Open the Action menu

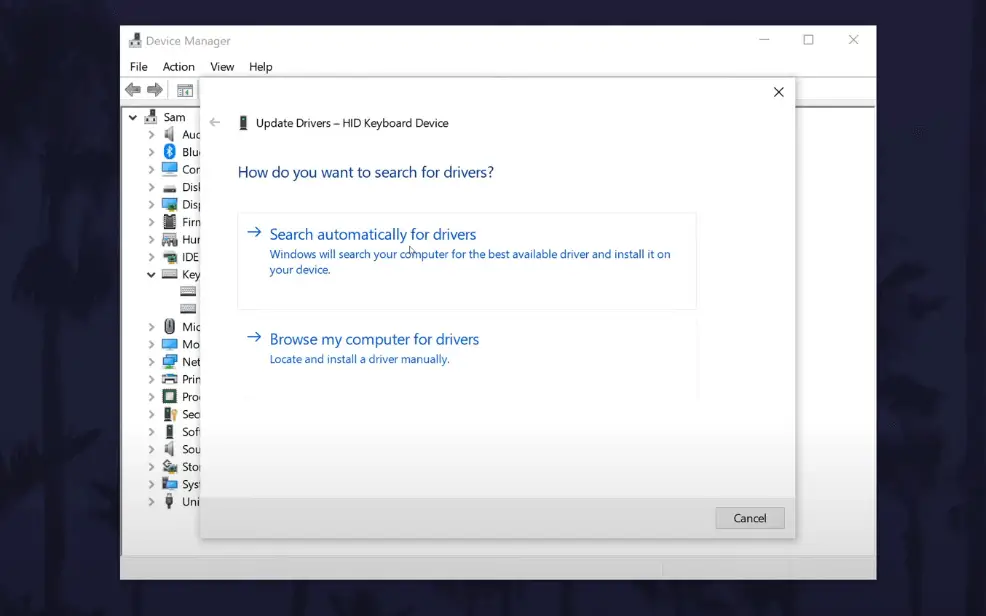tap(179, 67)
